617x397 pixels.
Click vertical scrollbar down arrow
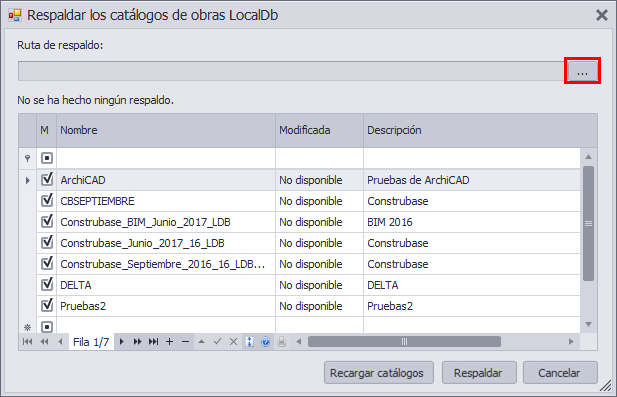pos(588,325)
